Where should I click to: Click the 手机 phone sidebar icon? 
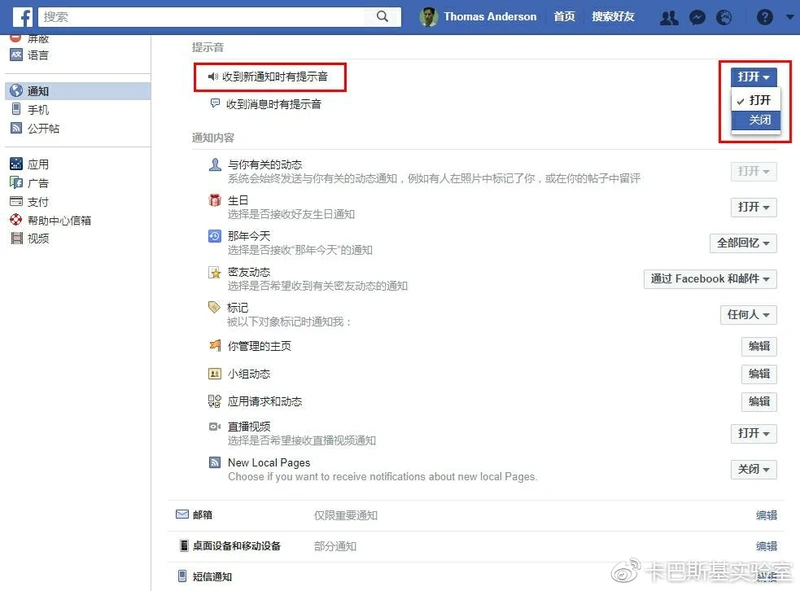pyautogui.click(x=16, y=109)
